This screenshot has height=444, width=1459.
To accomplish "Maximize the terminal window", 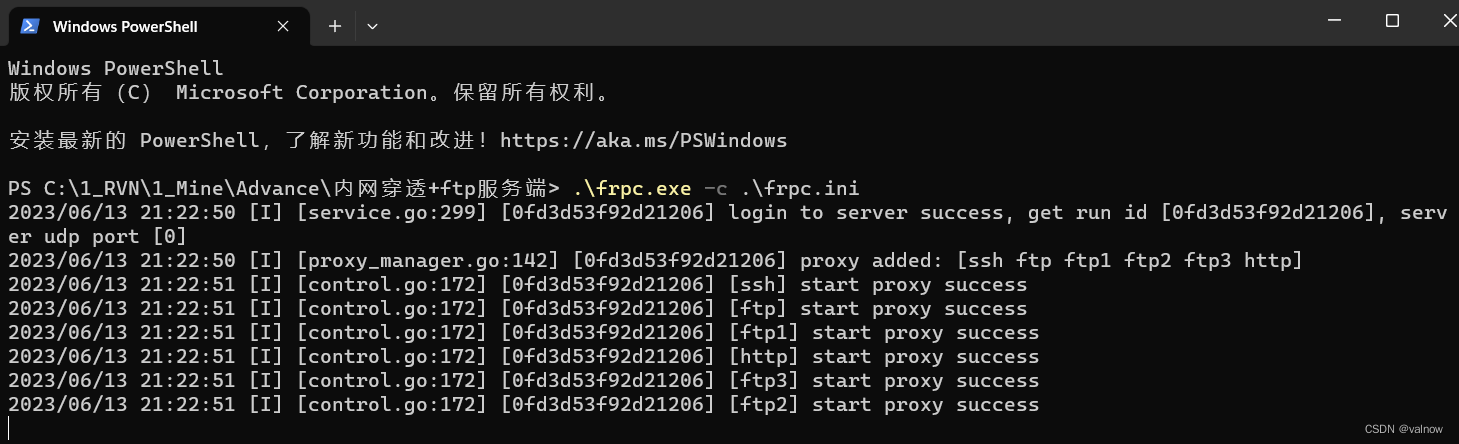I will (1392, 20).
